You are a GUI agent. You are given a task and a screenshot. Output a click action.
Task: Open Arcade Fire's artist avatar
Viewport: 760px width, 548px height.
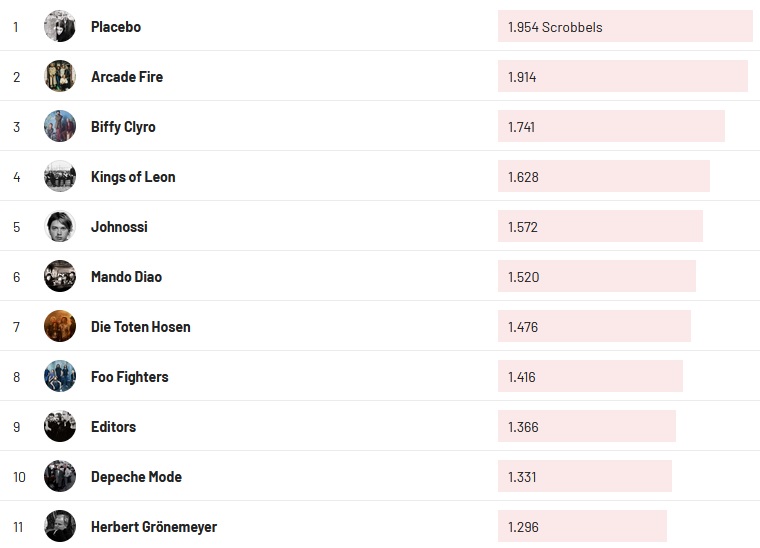(60, 77)
